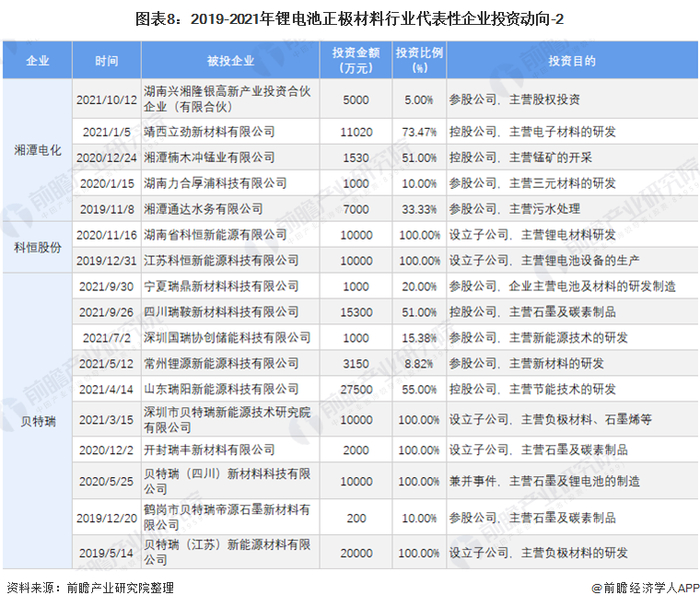Select the 投资目的 column header
700x607 pixels.
tap(572, 60)
